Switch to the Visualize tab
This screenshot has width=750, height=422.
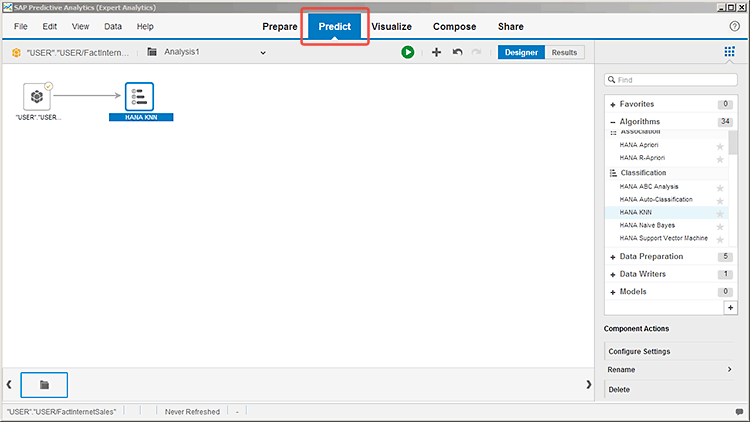coord(392,27)
